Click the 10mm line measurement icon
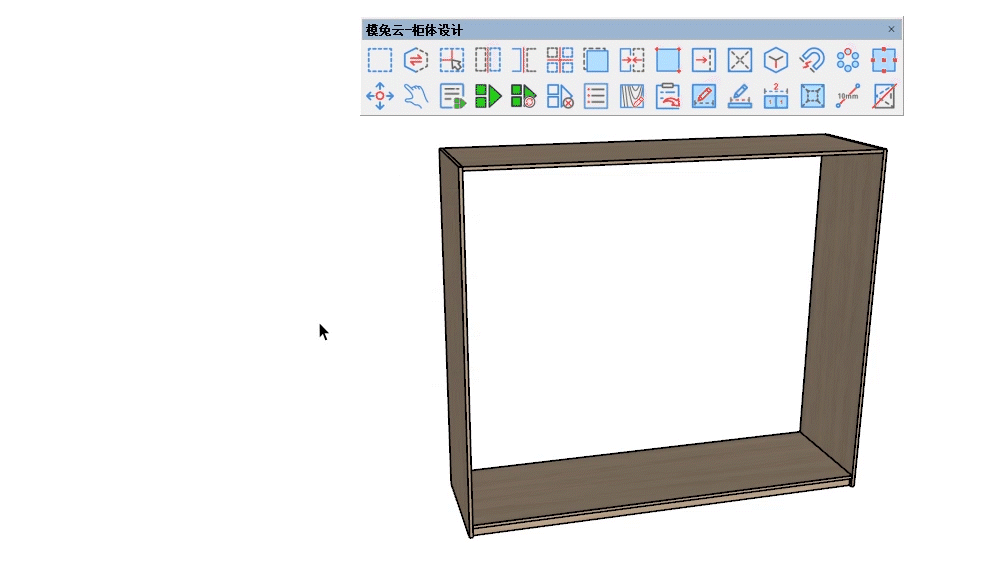 click(x=848, y=97)
